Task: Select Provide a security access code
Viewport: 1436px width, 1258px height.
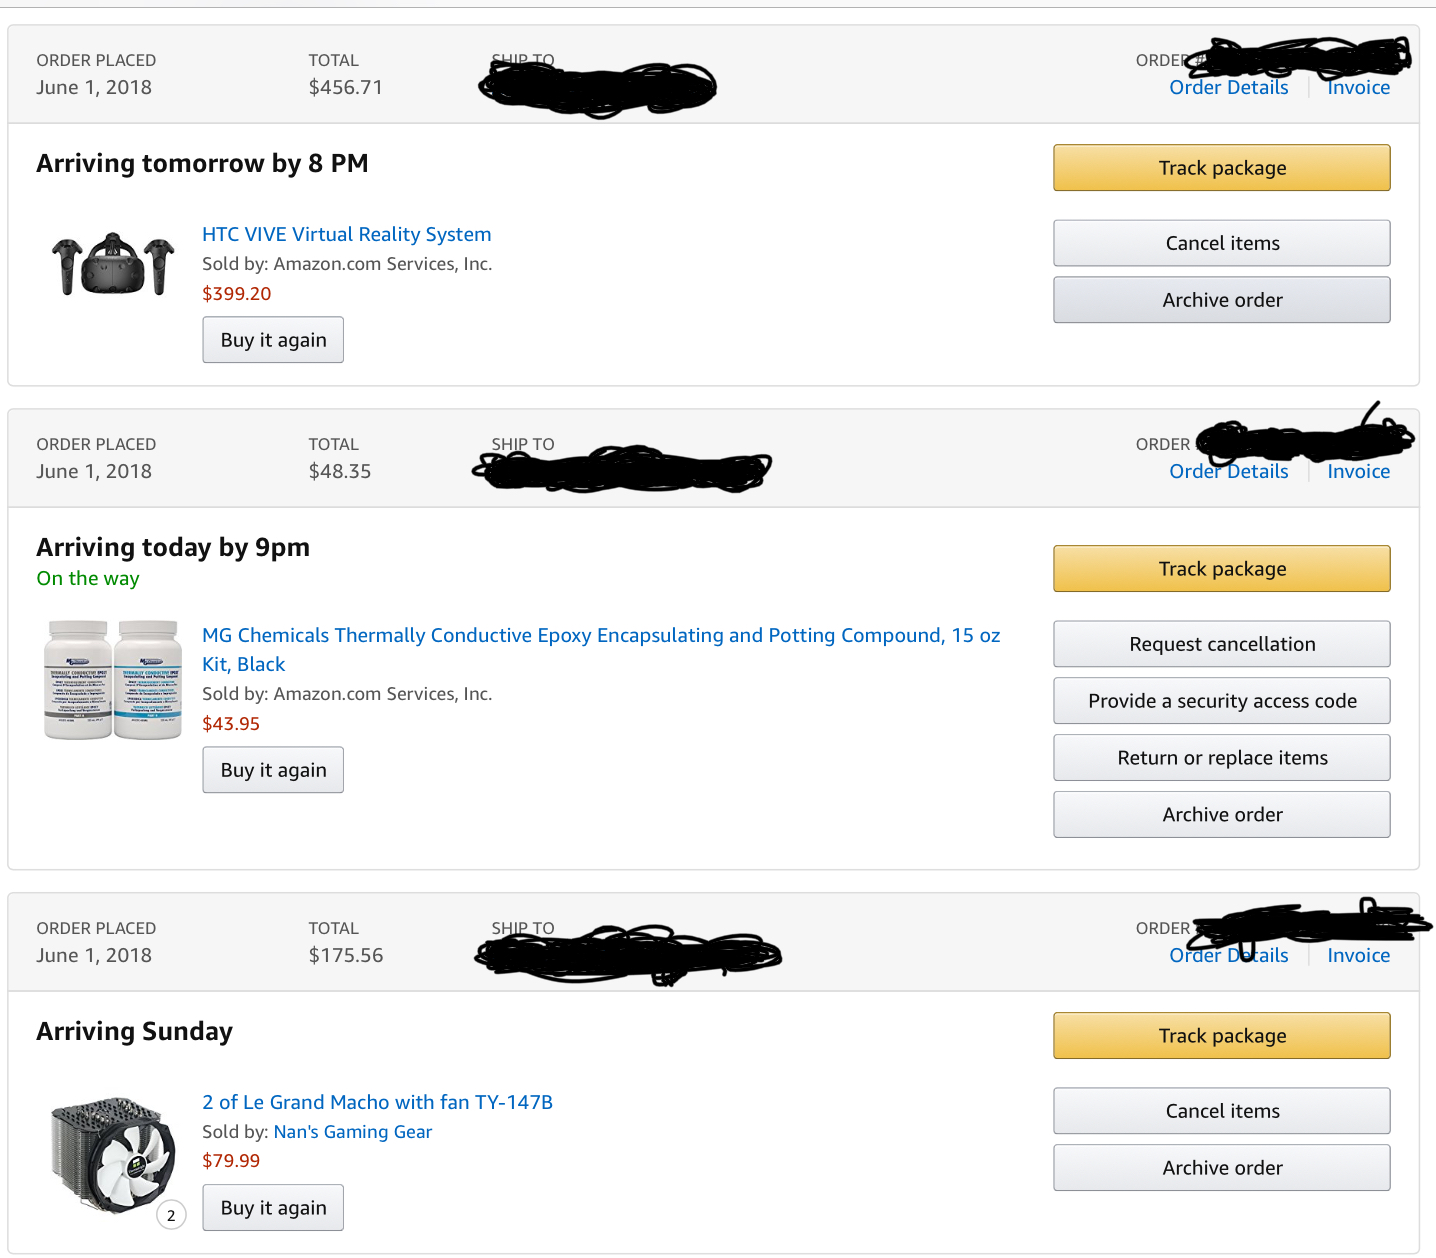Action: [1221, 701]
